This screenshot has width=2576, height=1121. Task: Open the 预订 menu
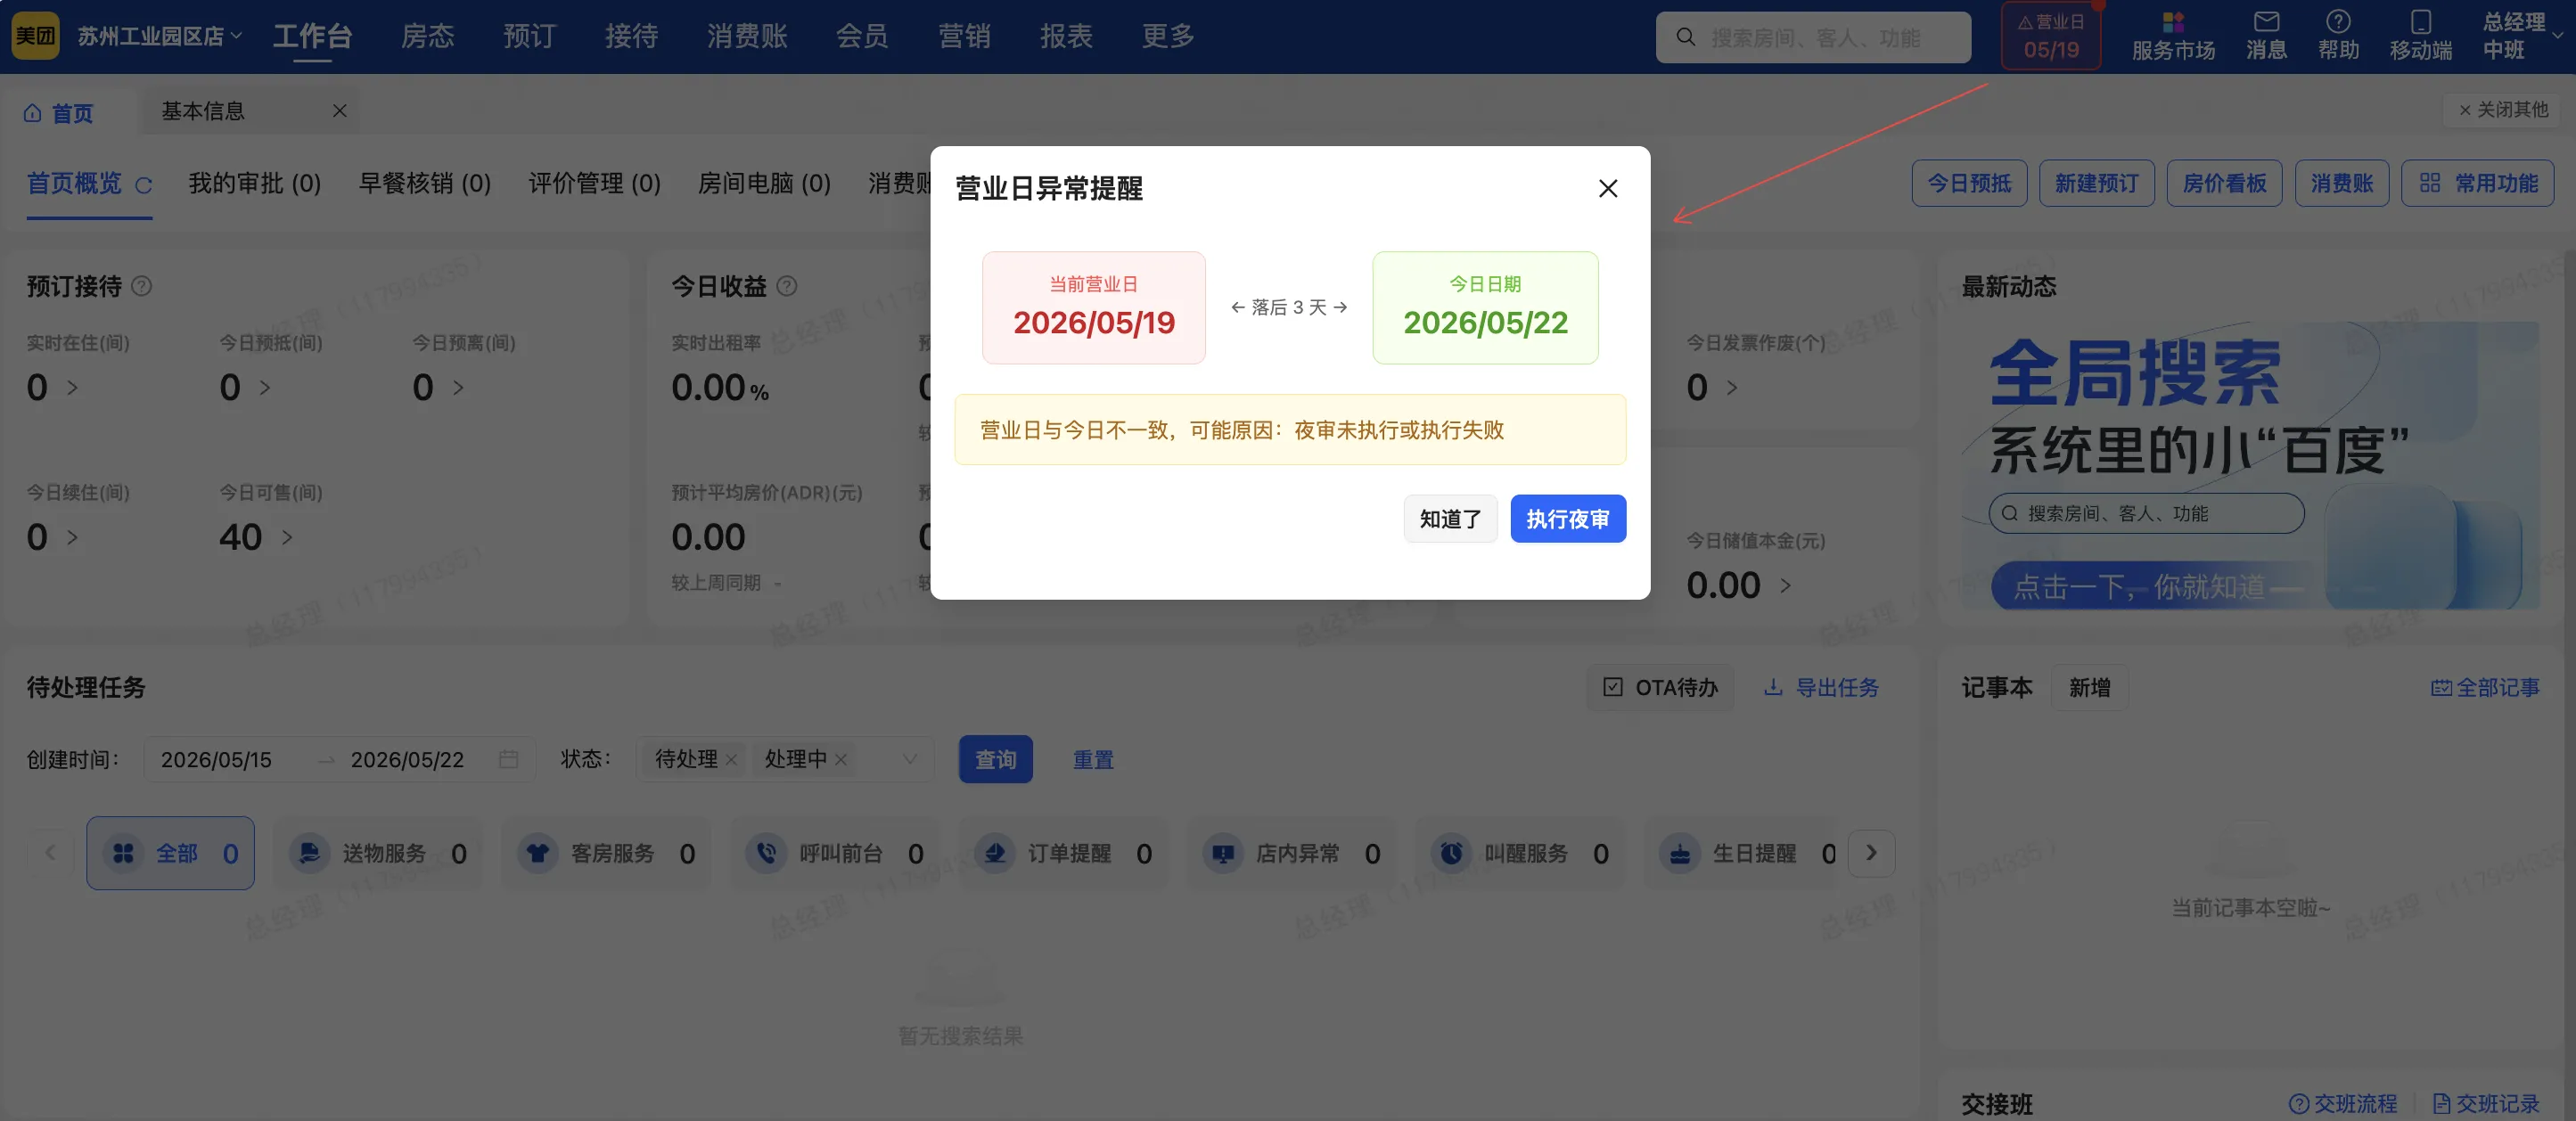tap(529, 36)
